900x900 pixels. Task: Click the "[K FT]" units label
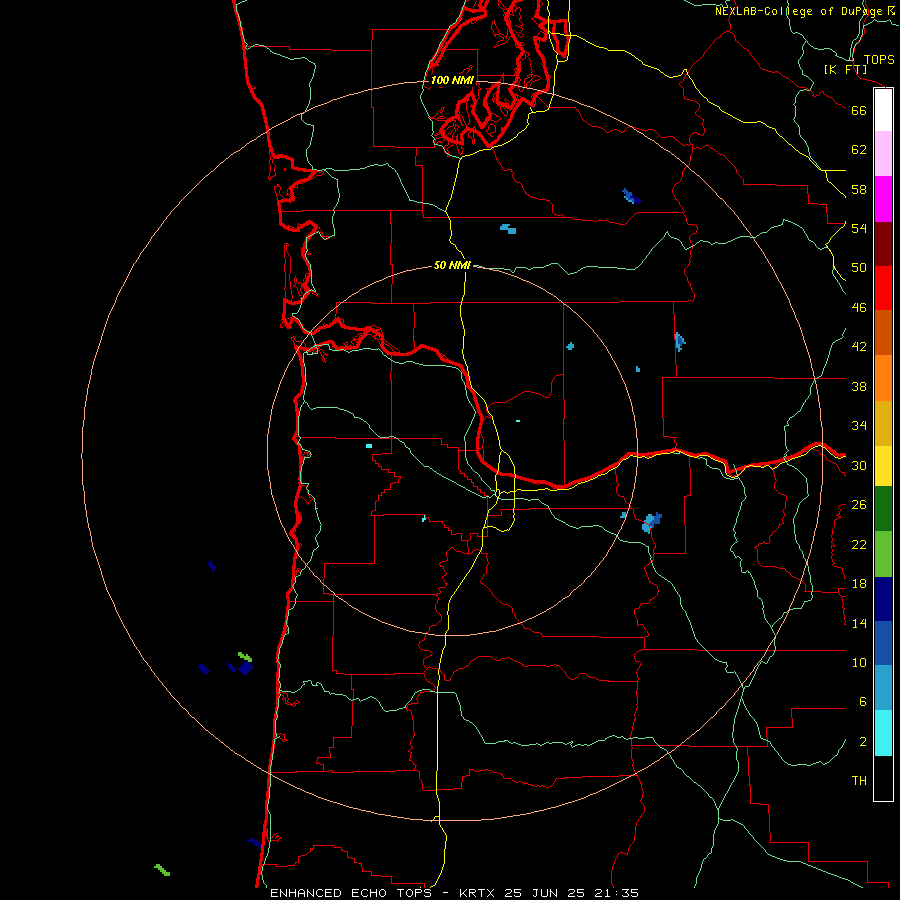(845, 69)
